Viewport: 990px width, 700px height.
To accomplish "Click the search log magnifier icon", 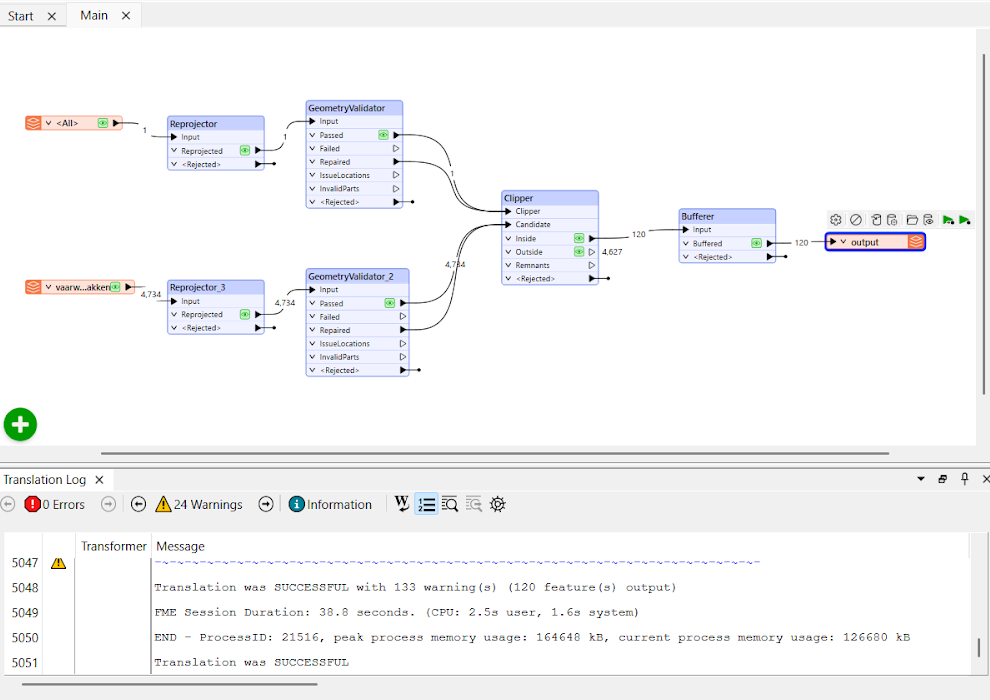I will 450,504.
